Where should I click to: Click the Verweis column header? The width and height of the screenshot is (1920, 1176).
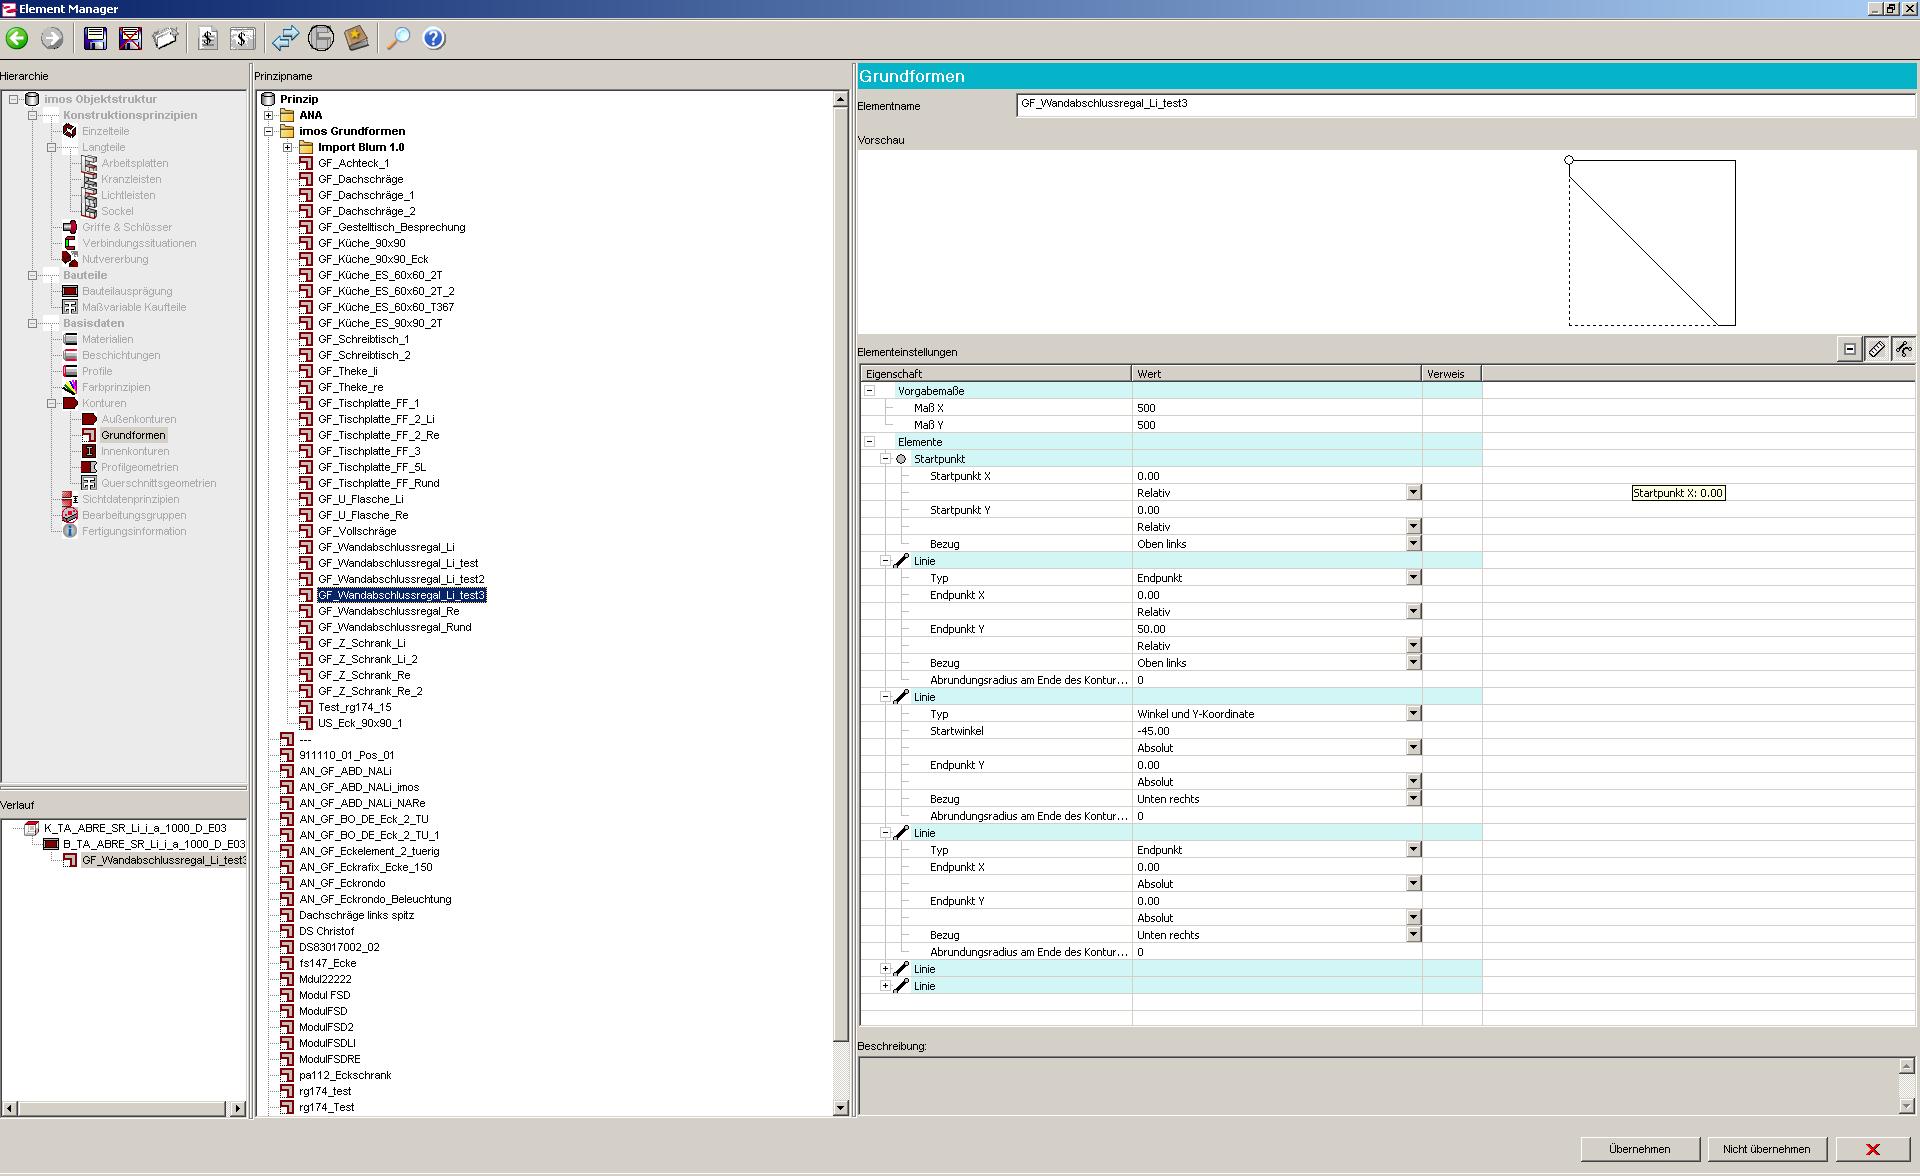click(x=1452, y=374)
